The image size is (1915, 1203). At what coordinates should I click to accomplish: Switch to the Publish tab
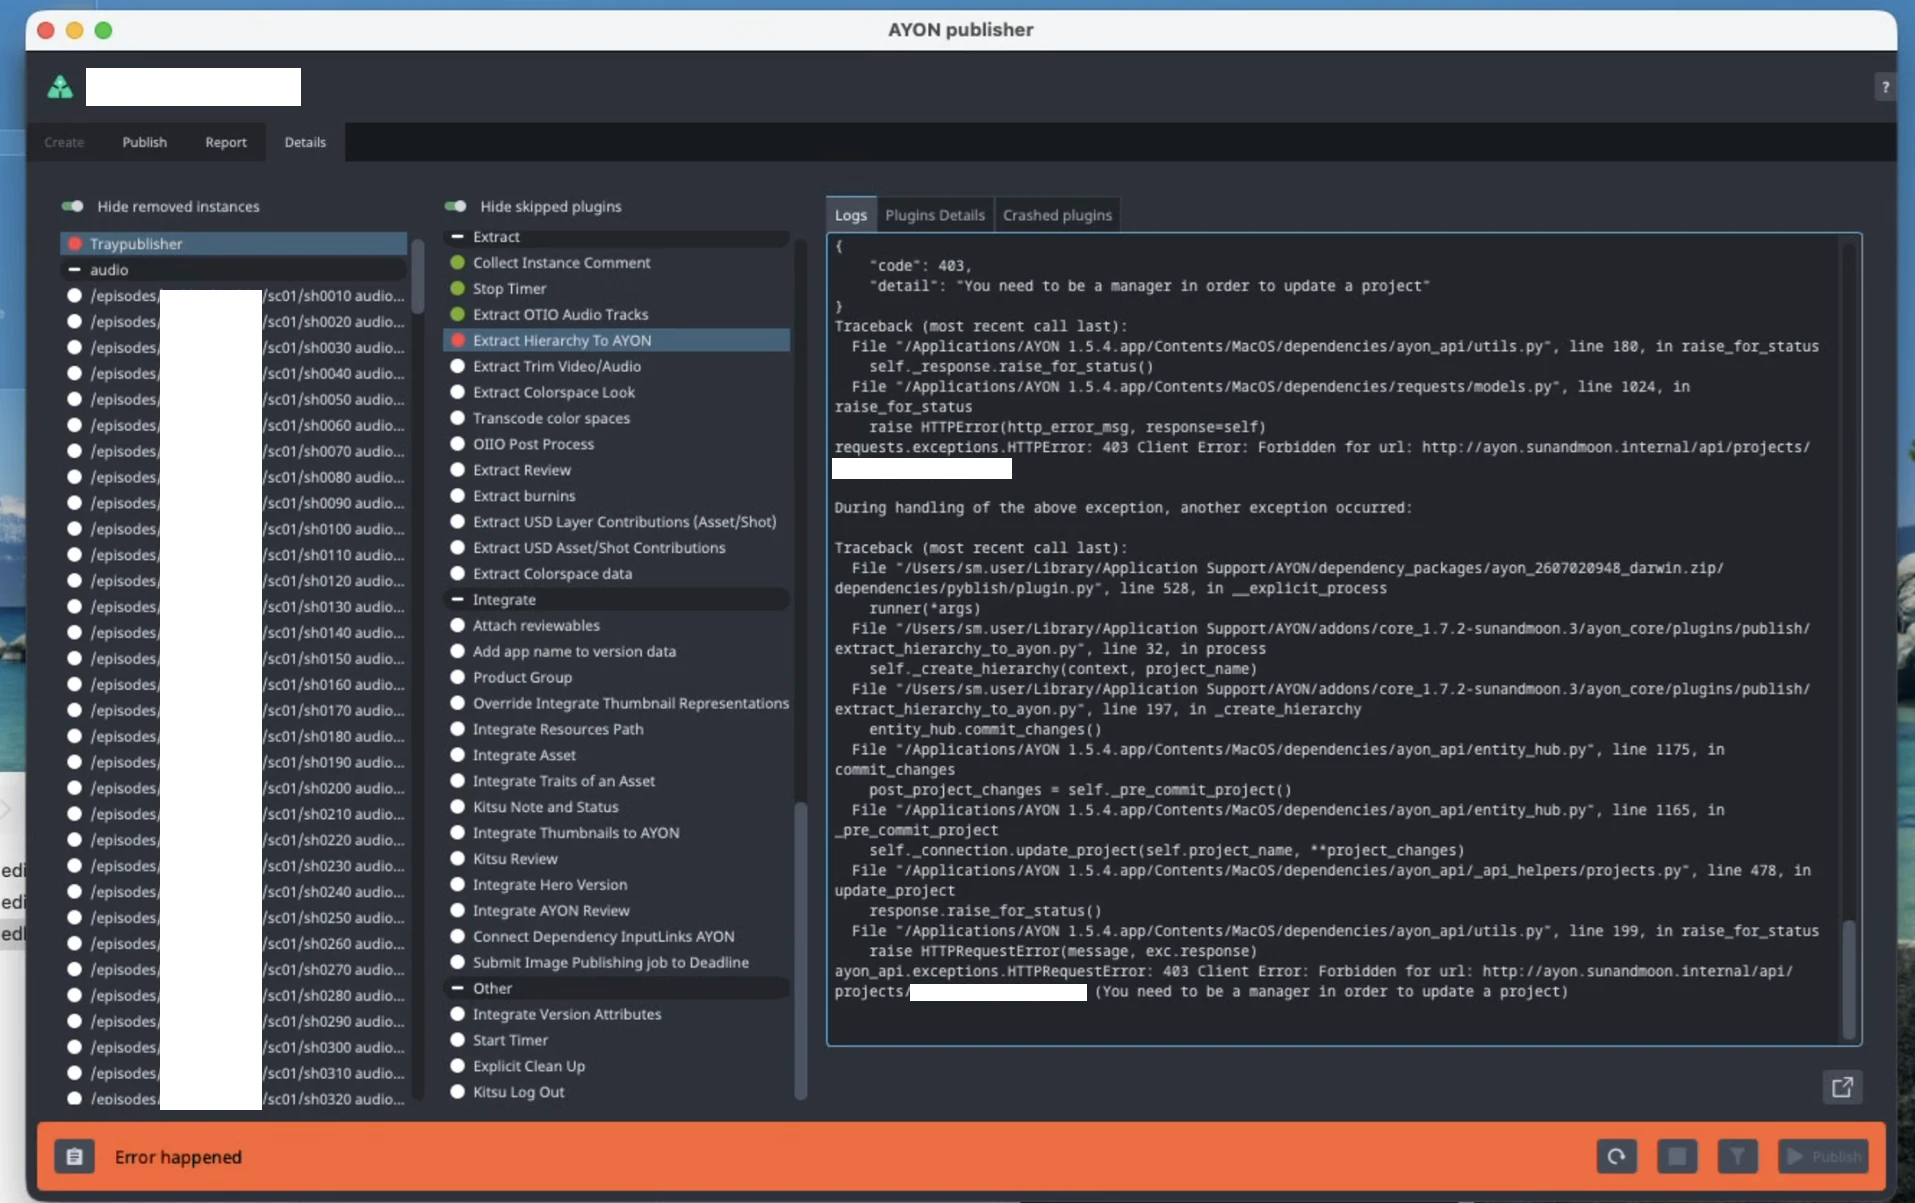(x=145, y=142)
